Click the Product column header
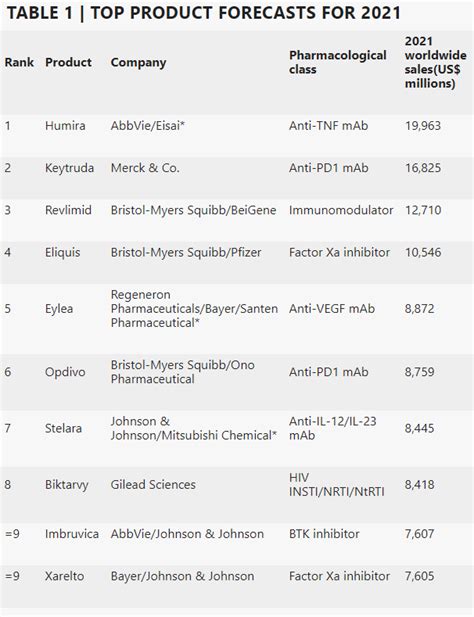The width and height of the screenshot is (474, 617). coord(68,62)
